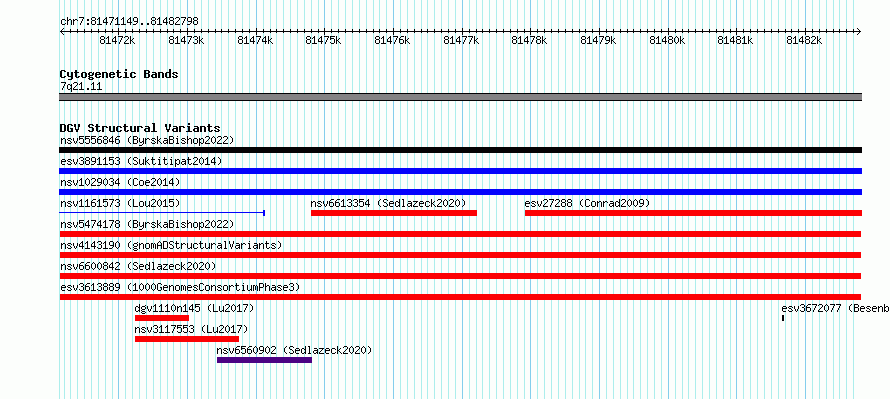This screenshot has height=399, width=890.
Task: Click the 81473k ruler position
Action: pyautogui.click(x=186, y=40)
